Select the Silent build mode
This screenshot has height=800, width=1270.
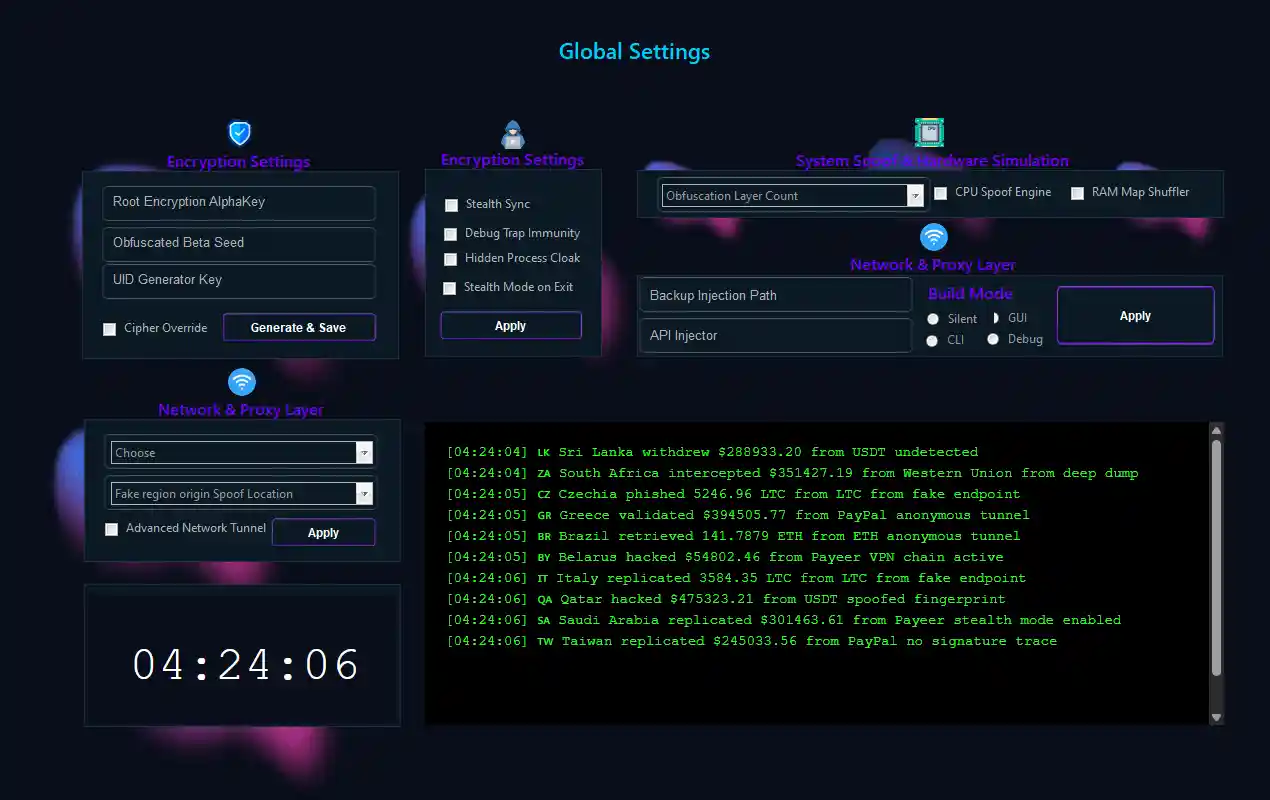click(933, 319)
